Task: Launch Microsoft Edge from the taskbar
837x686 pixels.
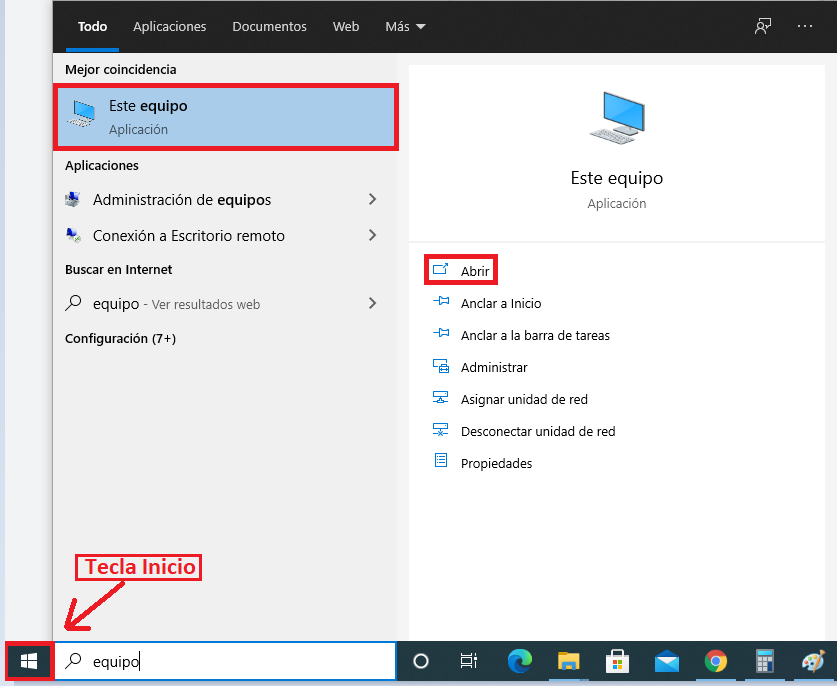Action: (x=519, y=661)
